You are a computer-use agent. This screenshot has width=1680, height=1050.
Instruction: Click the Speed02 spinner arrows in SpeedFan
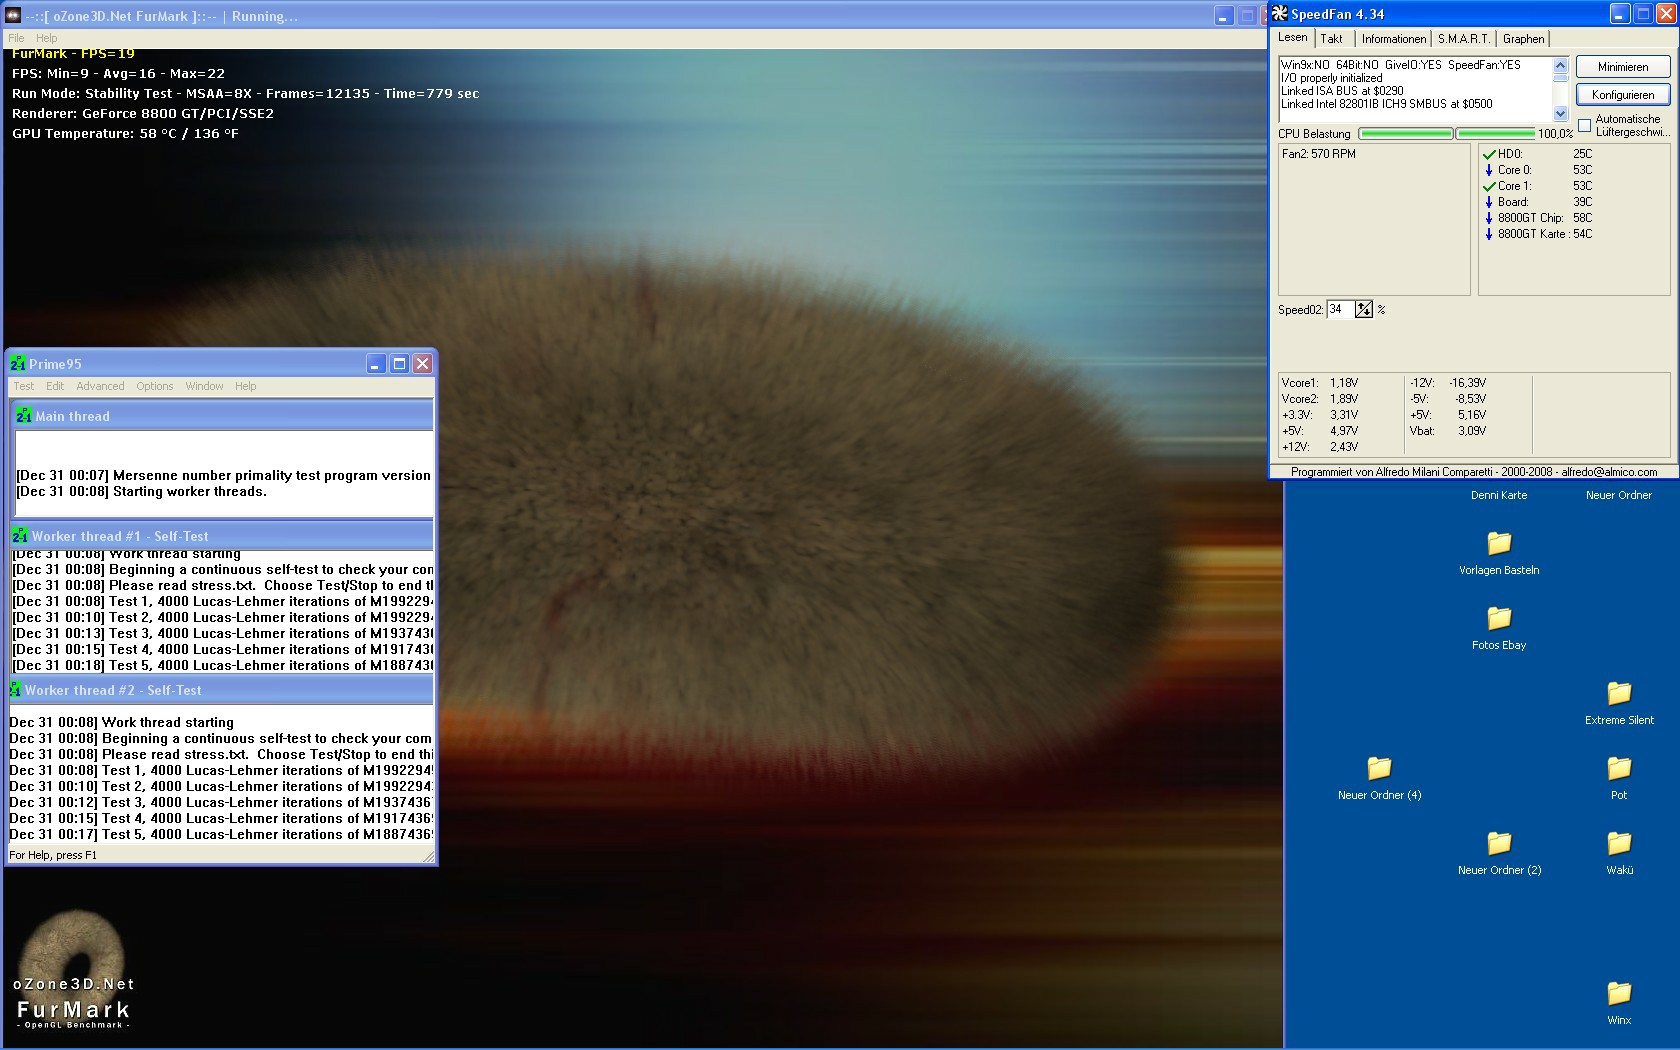click(x=1364, y=310)
